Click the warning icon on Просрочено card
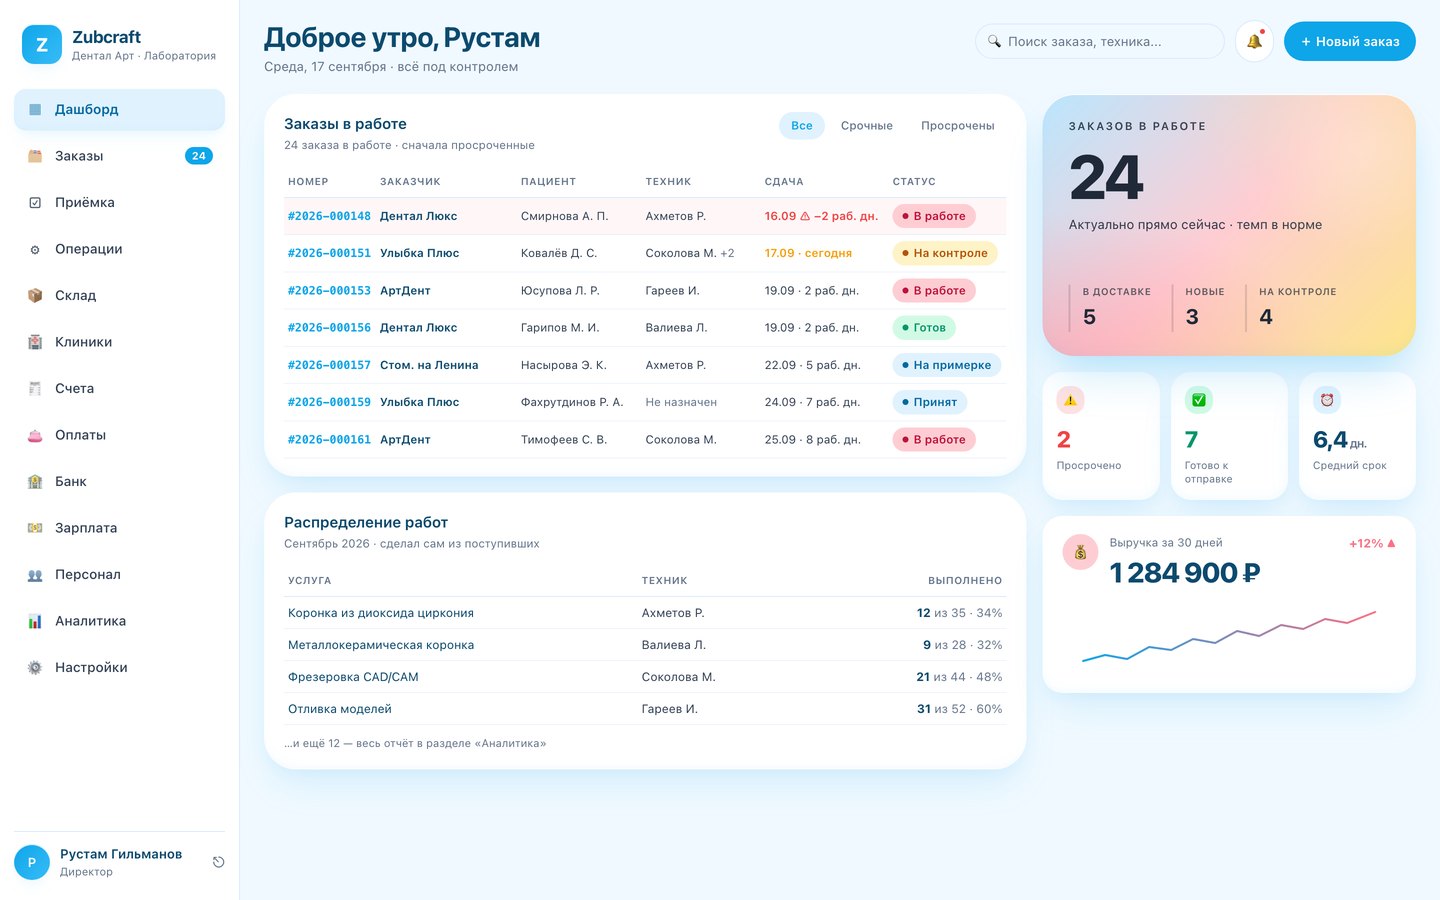This screenshot has height=900, width=1440. [x=1071, y=400]
